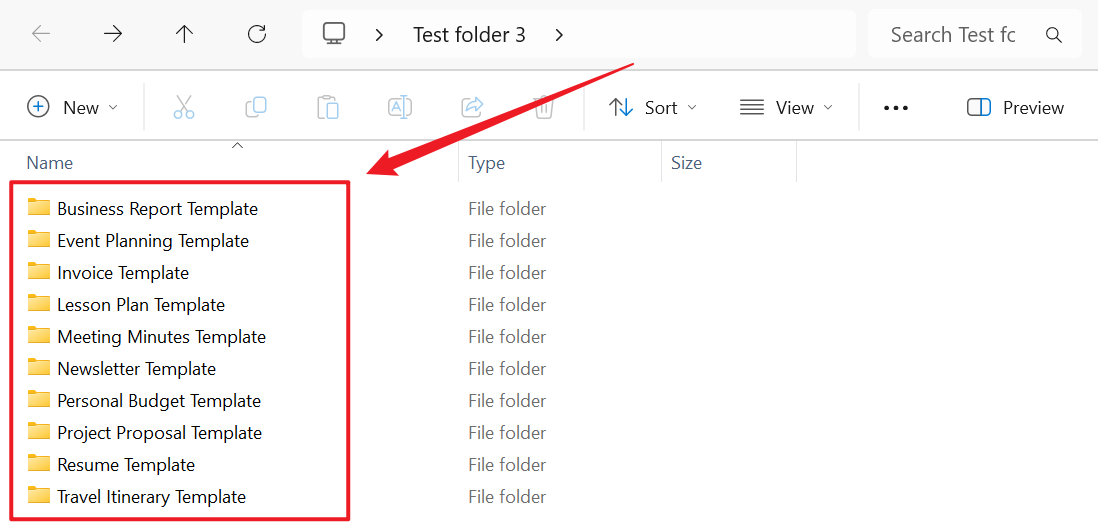Open the New item dropdown
This screenshot has width=1098, height=529.
click(x=73, y=108)
